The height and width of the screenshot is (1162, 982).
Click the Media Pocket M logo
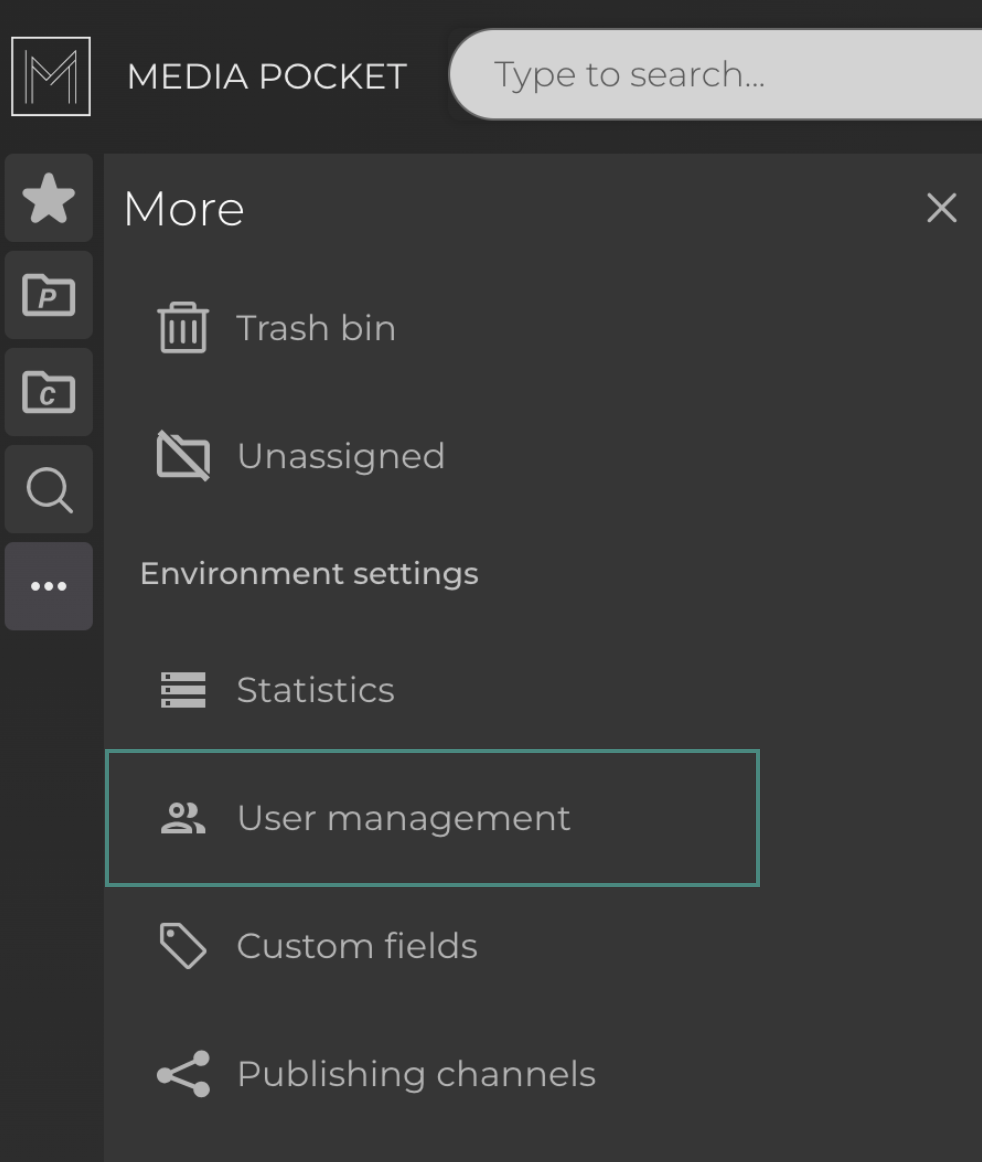point(50,76)
